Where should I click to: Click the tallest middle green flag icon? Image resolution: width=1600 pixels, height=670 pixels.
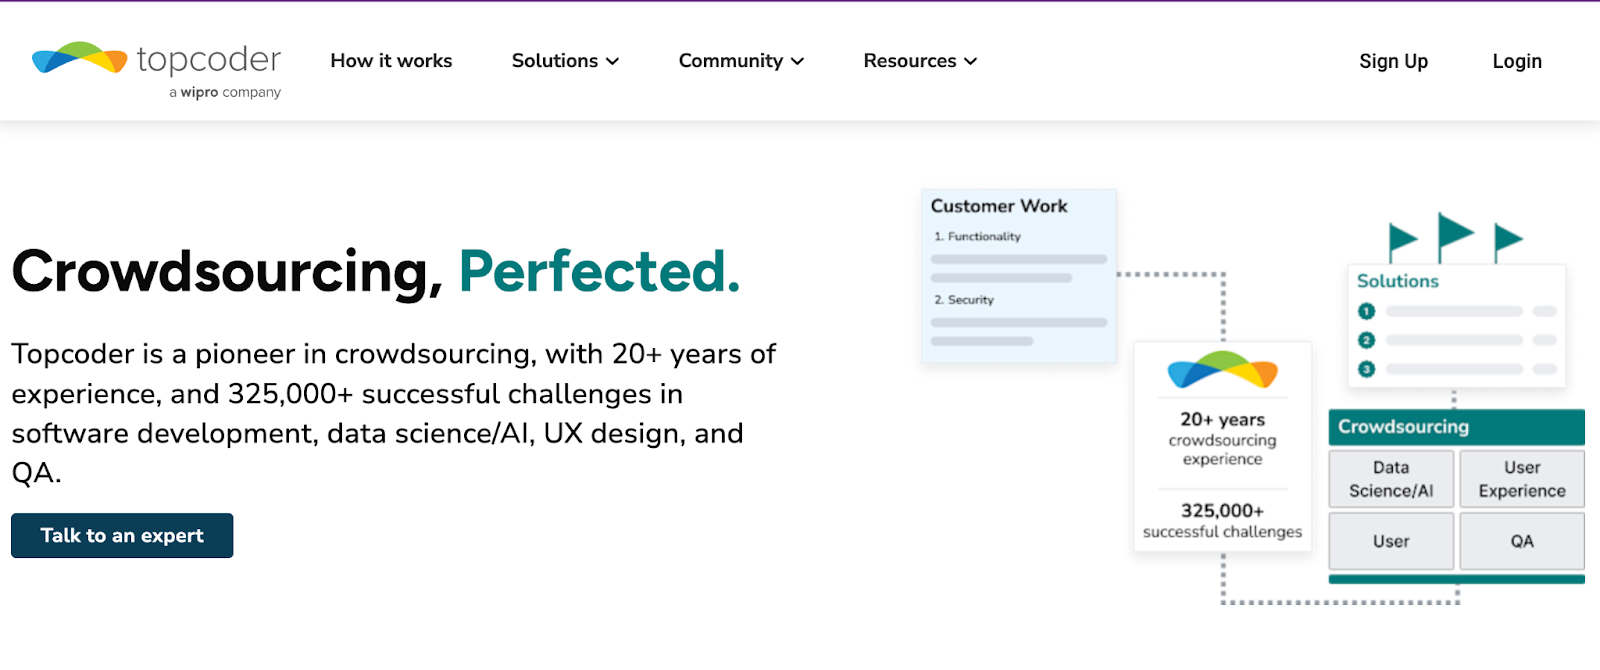pos(1455,236)
